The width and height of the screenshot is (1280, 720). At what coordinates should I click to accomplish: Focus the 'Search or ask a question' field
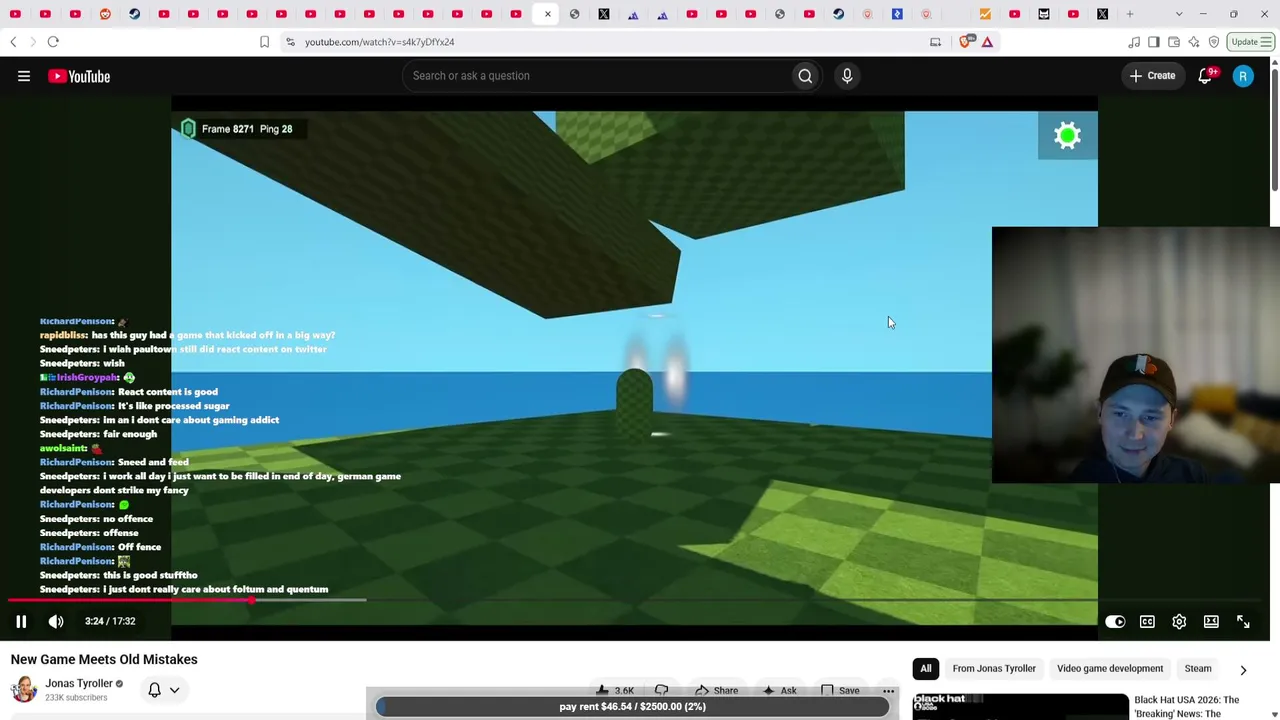pyautogui.click(x=597, y=76)
